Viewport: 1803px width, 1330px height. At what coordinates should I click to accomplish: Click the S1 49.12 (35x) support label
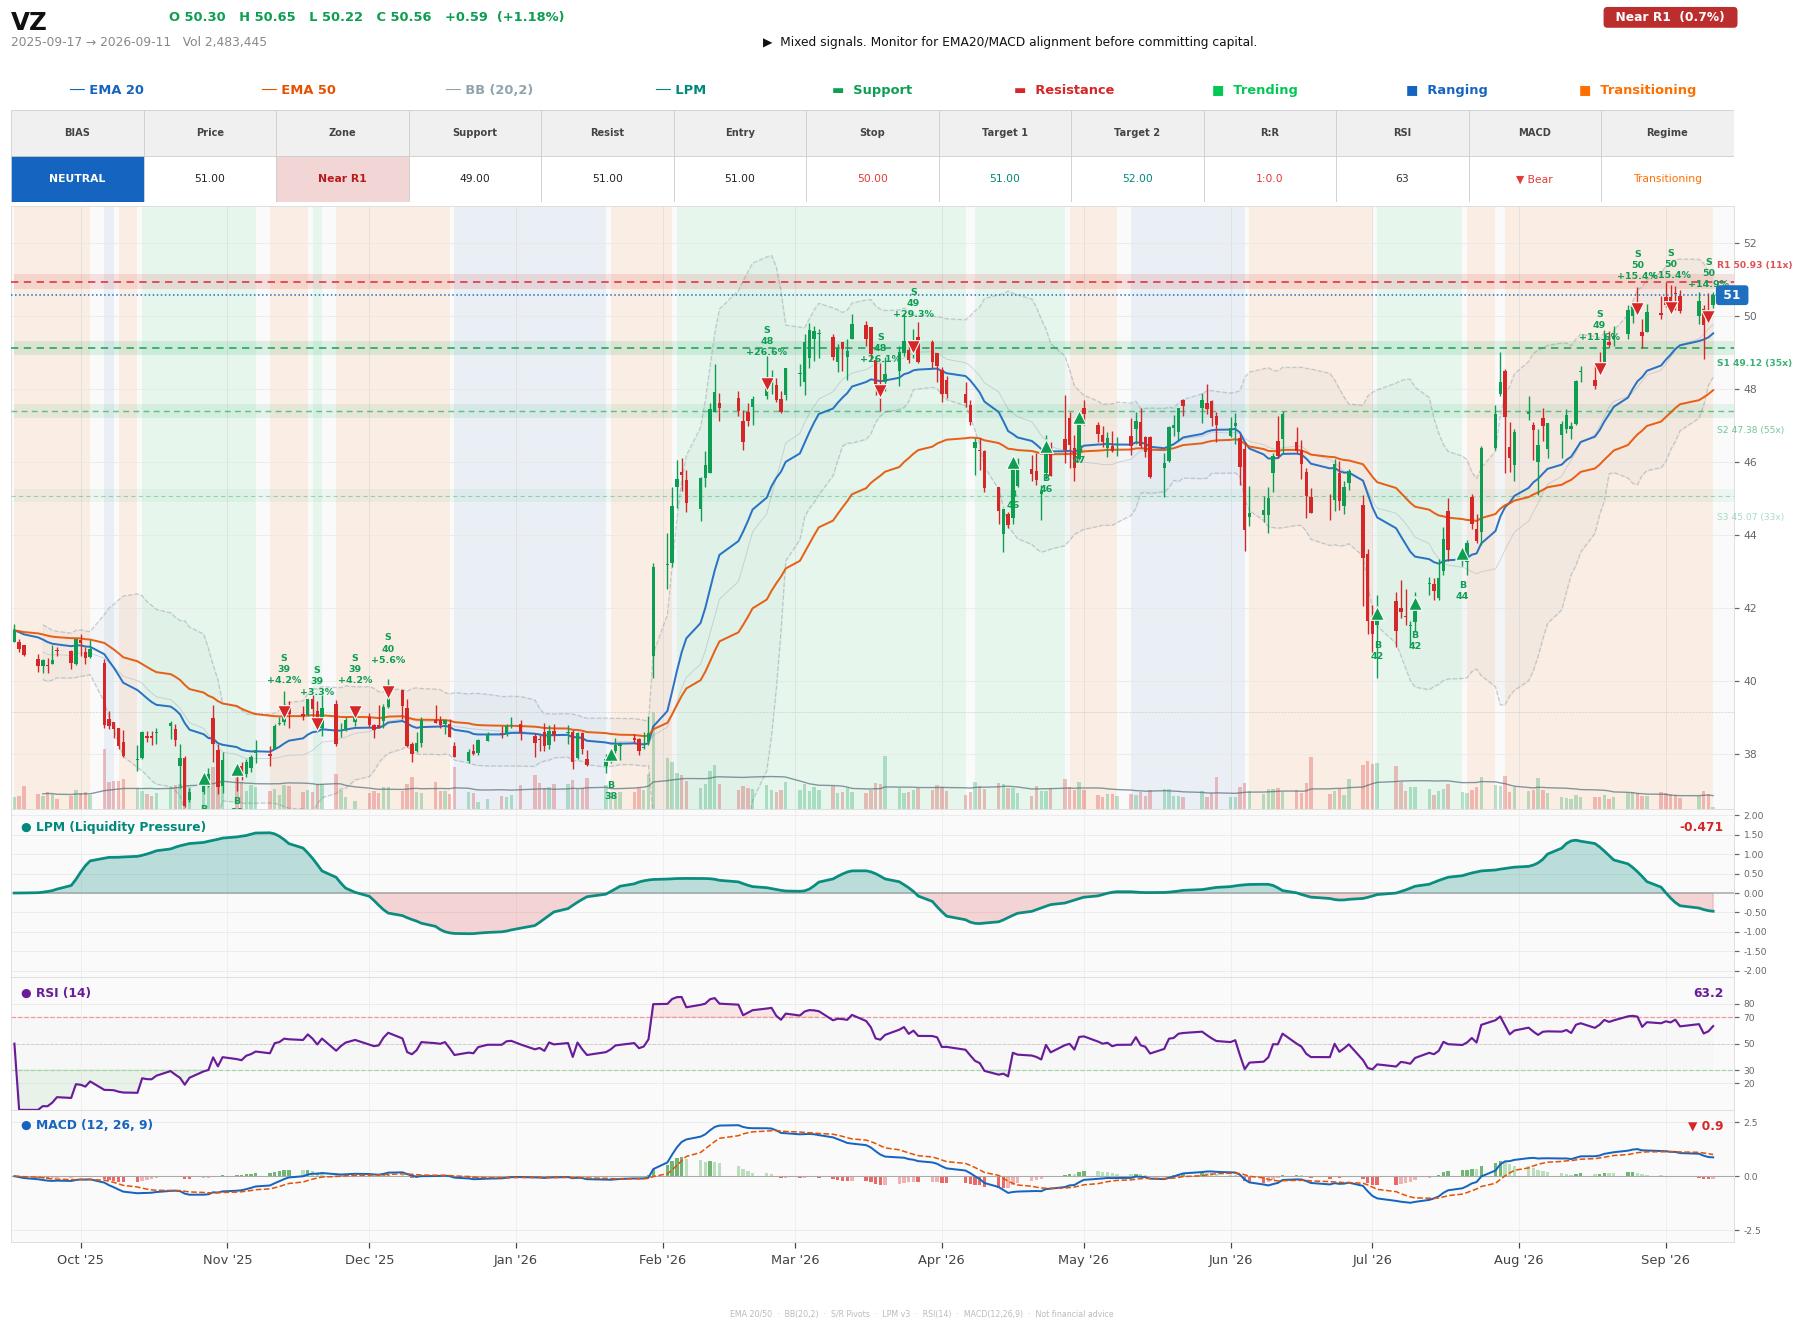(x=1754, y=363)
